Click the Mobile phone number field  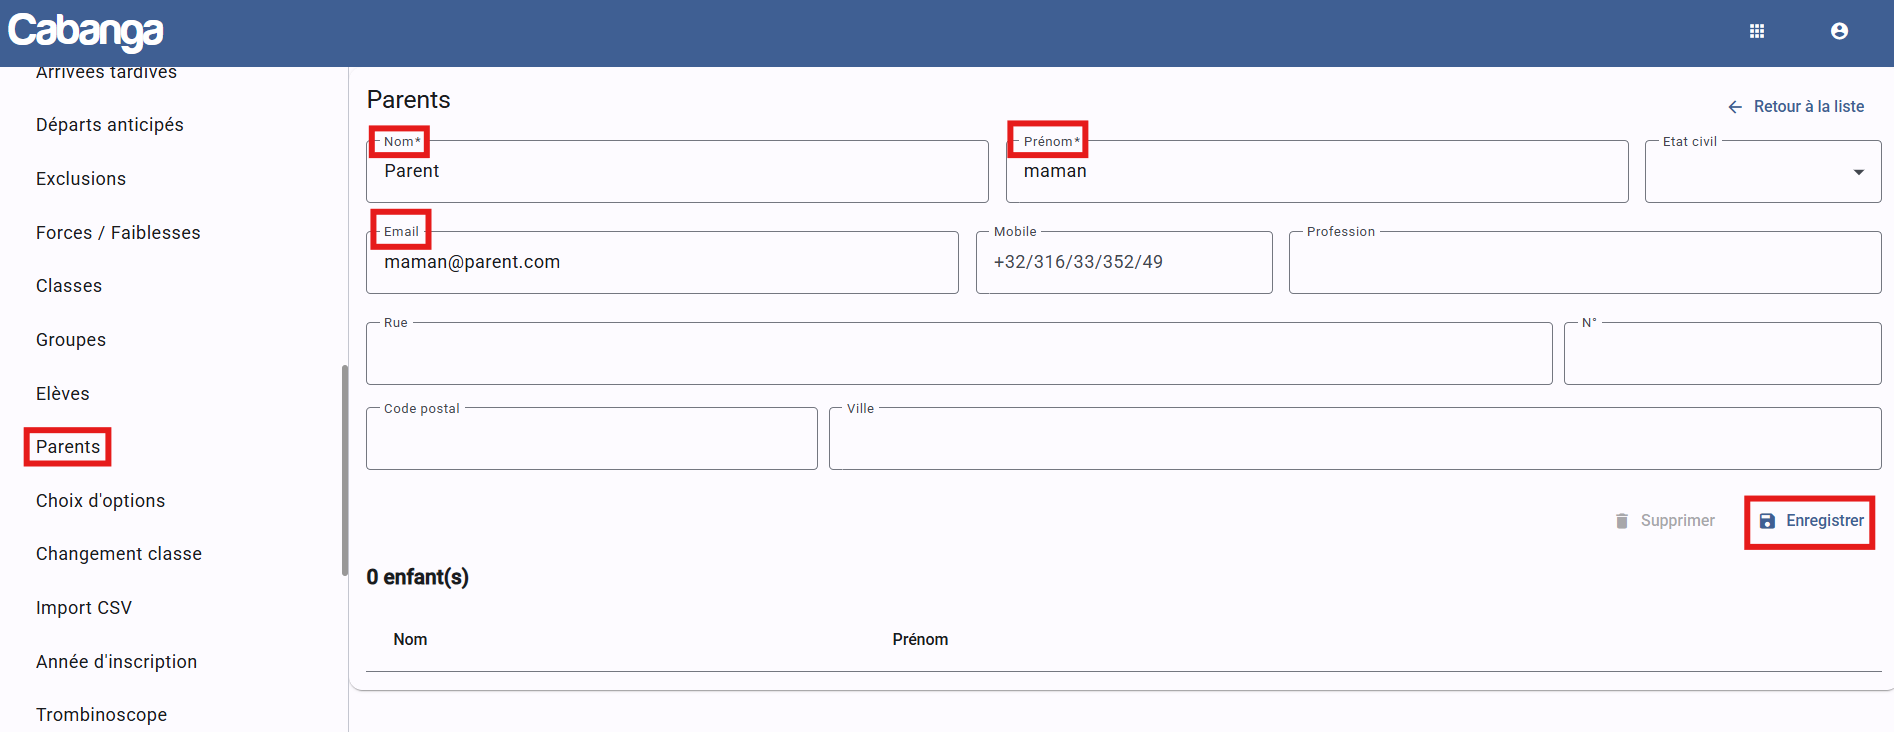tap(1123, 263)
